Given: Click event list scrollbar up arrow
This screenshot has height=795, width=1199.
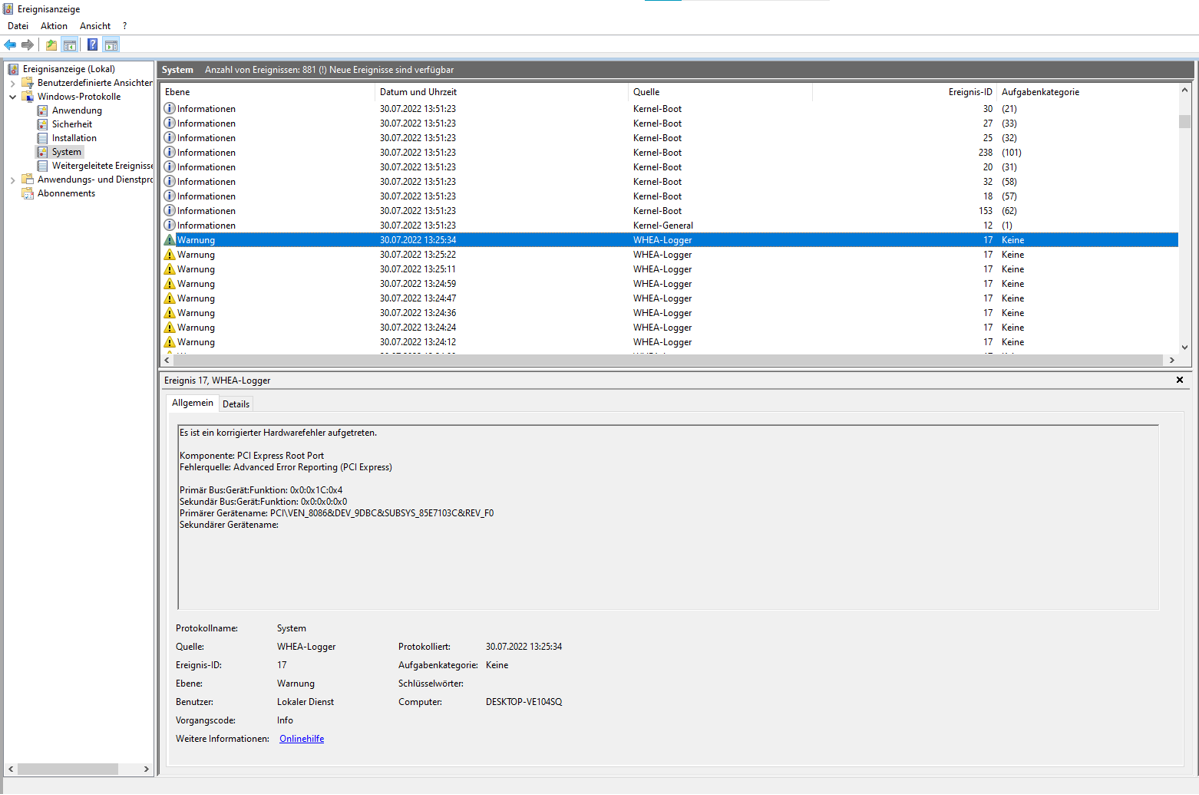Looking at the screenshot, I should coord(1184,90).
